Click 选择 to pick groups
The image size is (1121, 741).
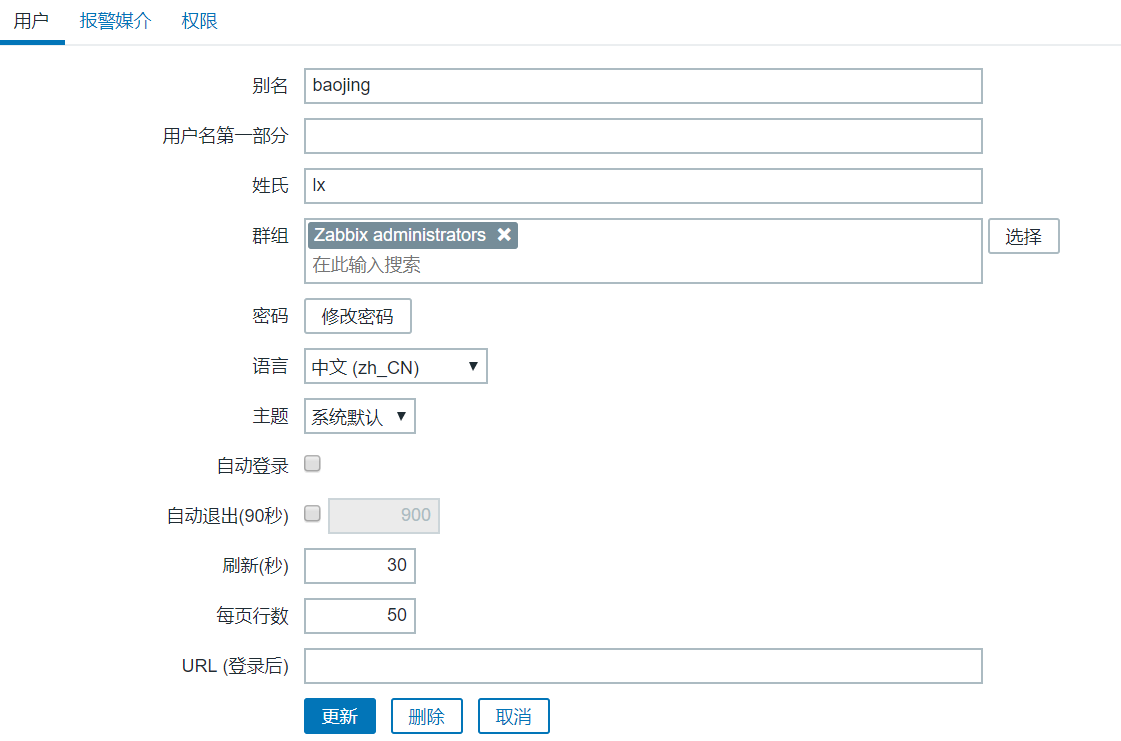coord(1023,237)
